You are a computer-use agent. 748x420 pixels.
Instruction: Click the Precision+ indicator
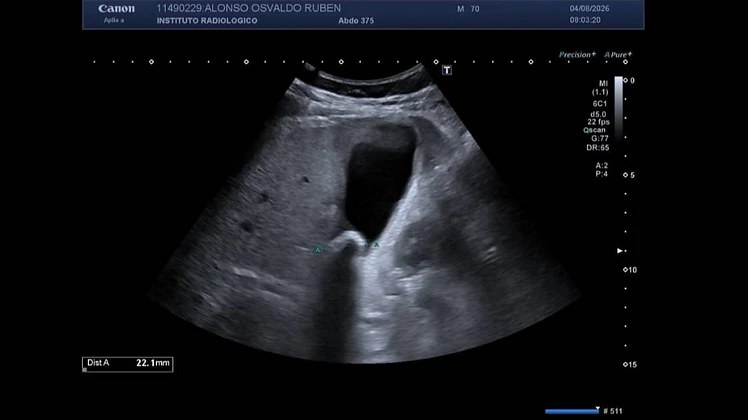click(577, 54)
